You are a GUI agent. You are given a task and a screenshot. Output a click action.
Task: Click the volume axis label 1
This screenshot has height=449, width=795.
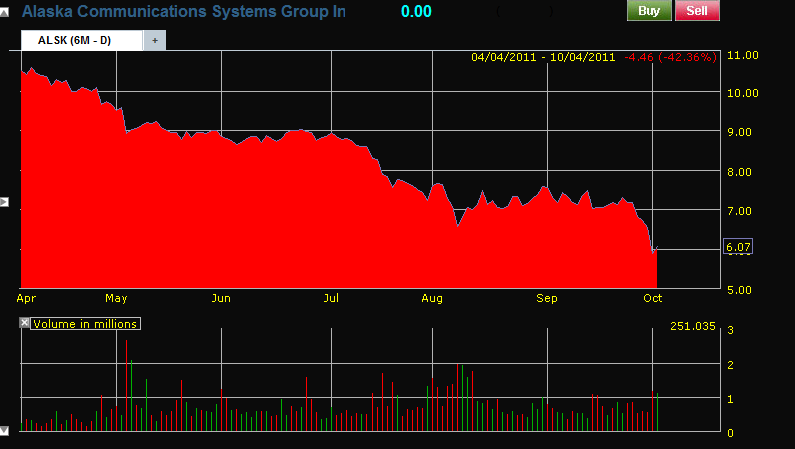(x=731, y=399)
